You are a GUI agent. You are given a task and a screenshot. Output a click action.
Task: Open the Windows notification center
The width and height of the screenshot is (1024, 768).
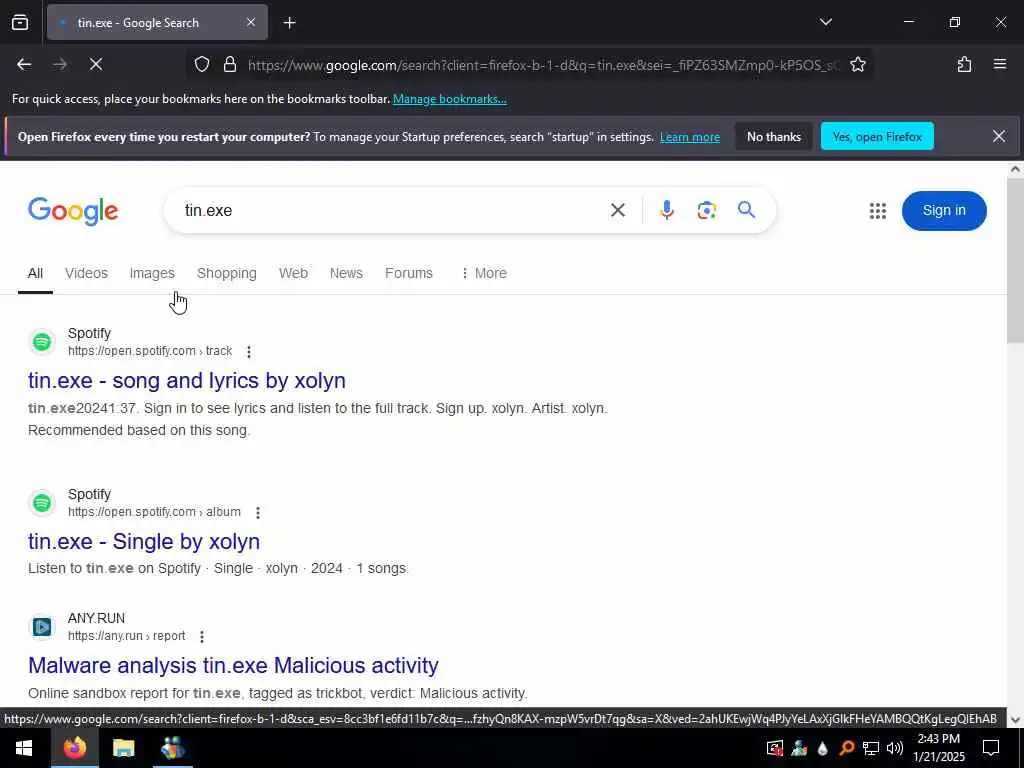[991, 748]
